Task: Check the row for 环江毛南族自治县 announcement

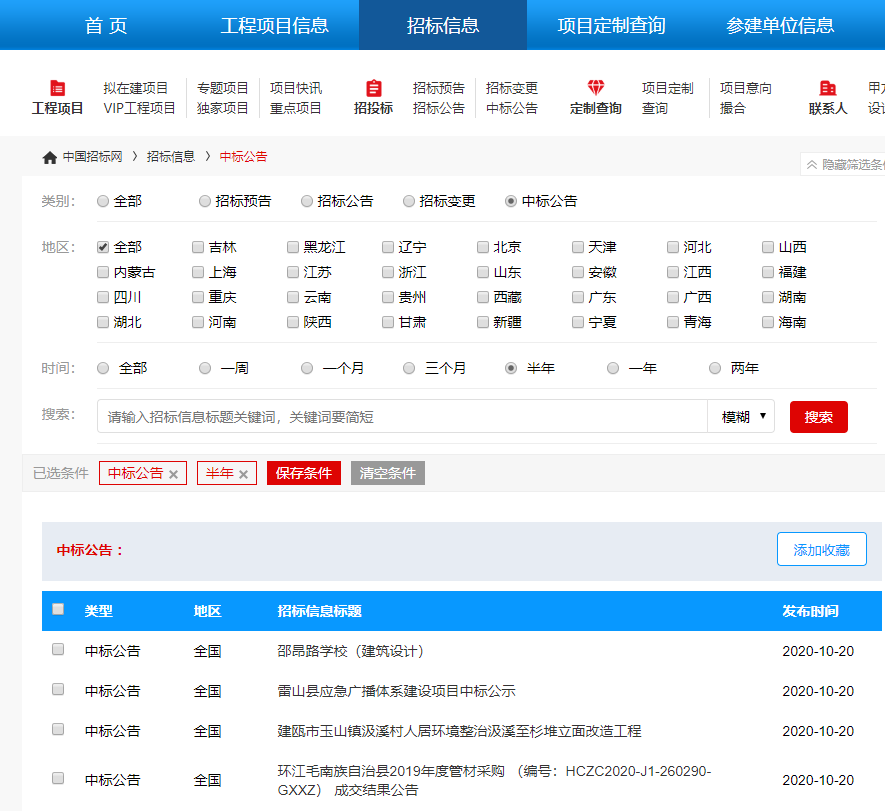Action: click(58, 778)
